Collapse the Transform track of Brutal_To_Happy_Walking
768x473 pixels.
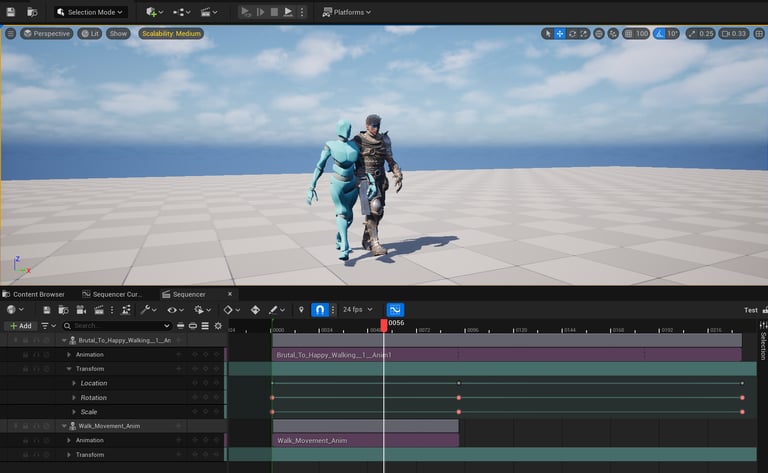tap(69, 369)
